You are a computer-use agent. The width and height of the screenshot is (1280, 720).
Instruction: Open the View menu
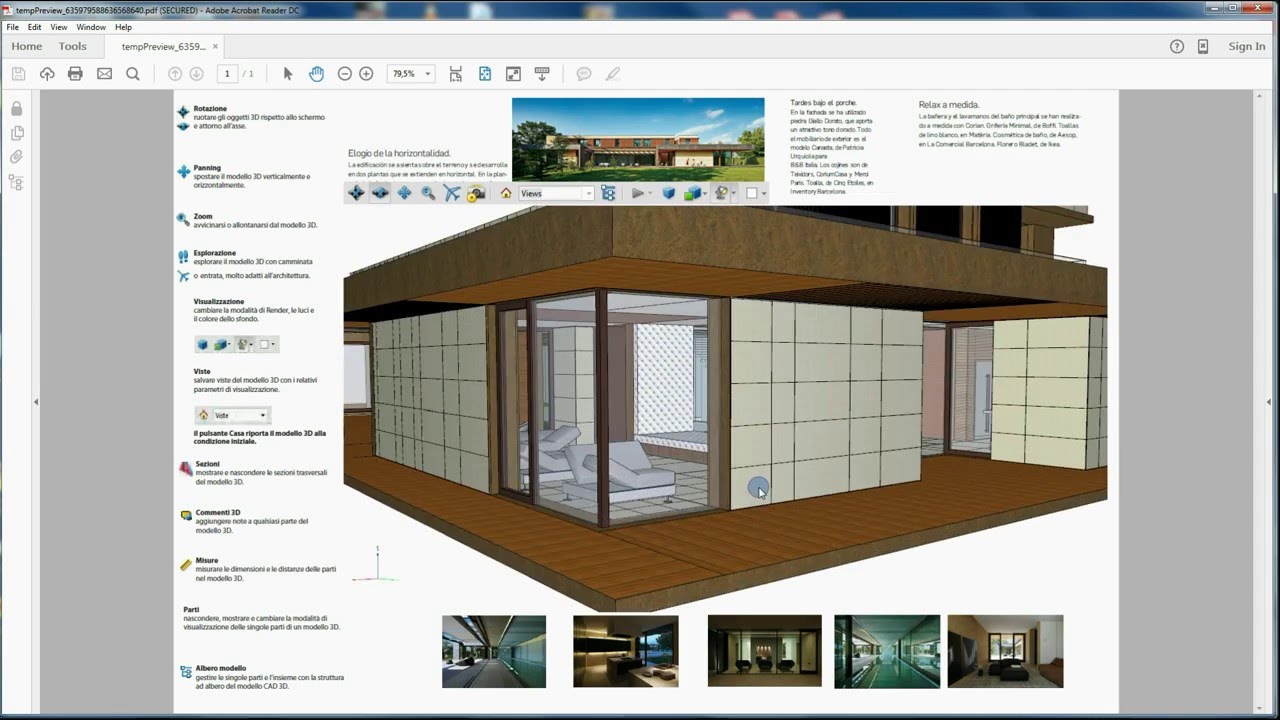click(x=59, y=27)
